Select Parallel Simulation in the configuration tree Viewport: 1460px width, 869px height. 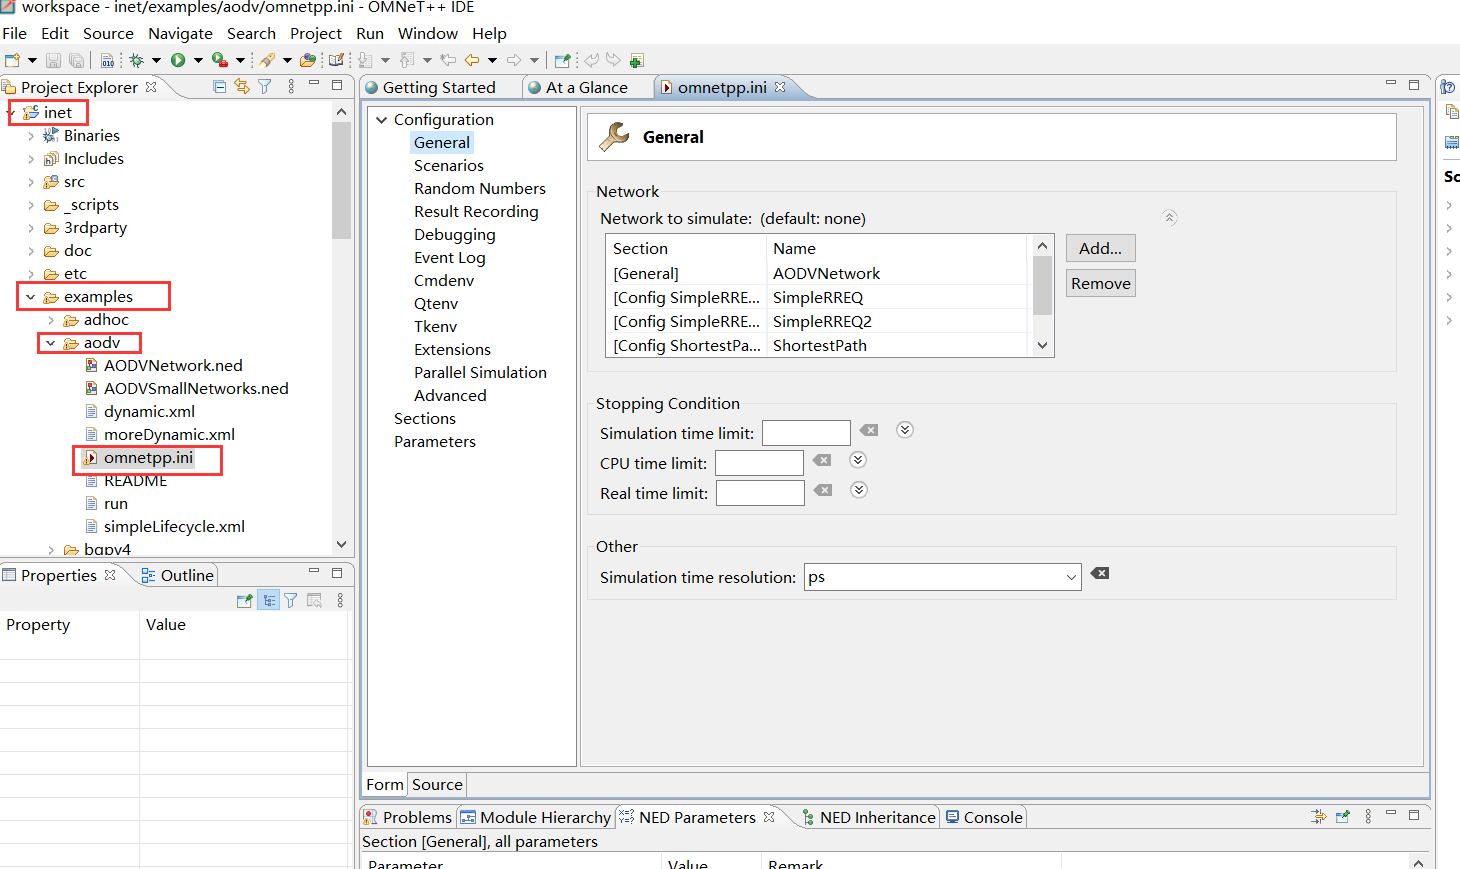coord(480,373)
